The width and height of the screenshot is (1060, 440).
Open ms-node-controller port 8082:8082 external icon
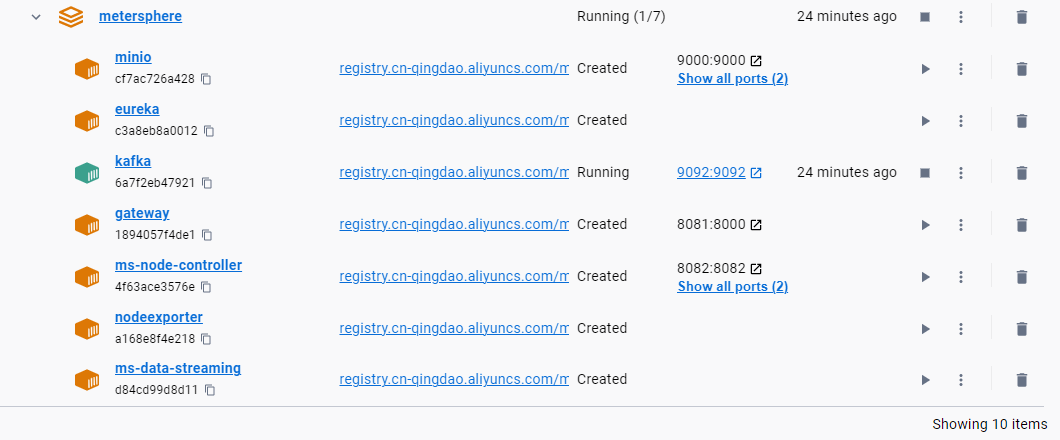click(x=756, y=269)
